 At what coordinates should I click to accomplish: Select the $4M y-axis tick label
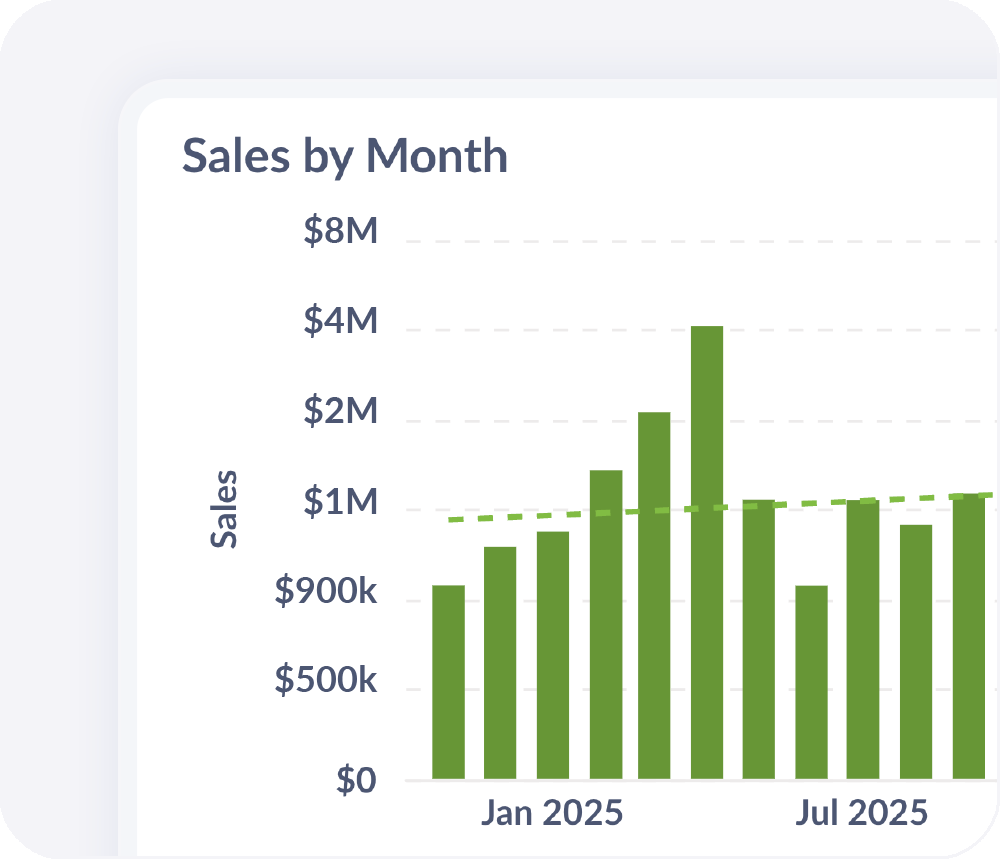341,322
